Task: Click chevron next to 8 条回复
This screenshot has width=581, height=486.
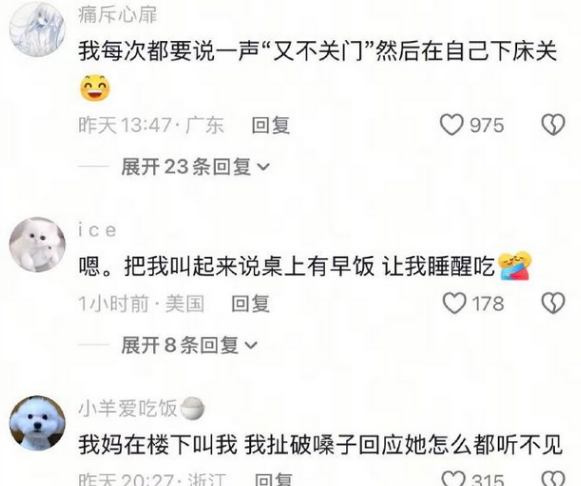Action: (251, 346)
